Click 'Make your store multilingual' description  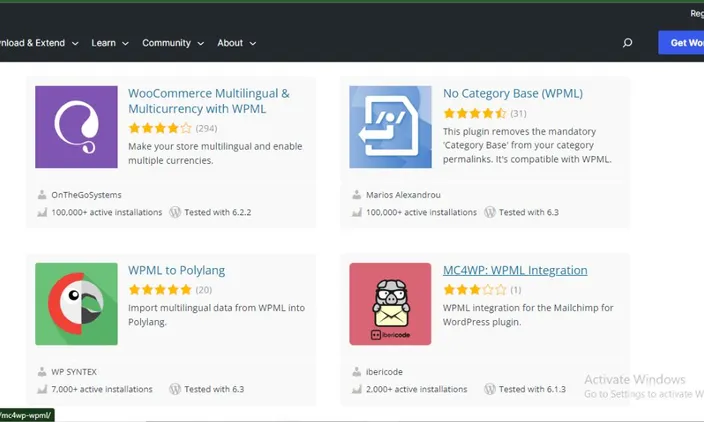click(215, 153)
